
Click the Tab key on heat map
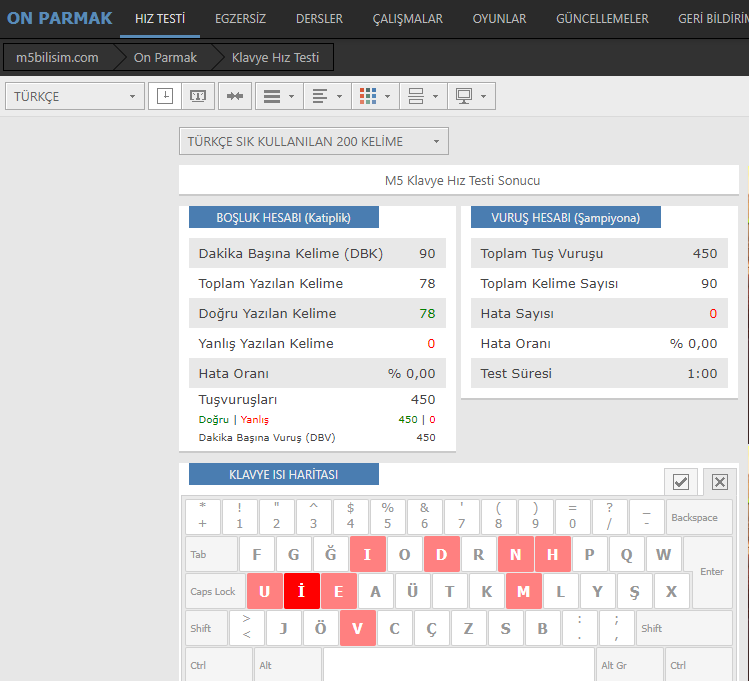[x=211, y=554]
